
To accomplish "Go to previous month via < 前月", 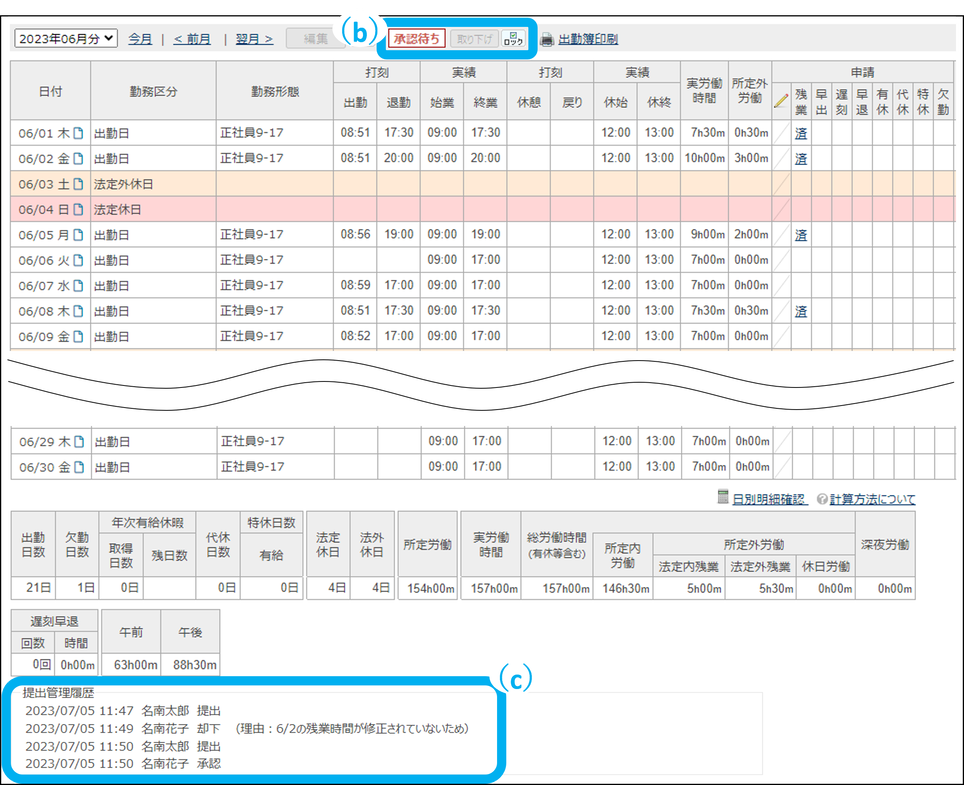I will [192, 39].
